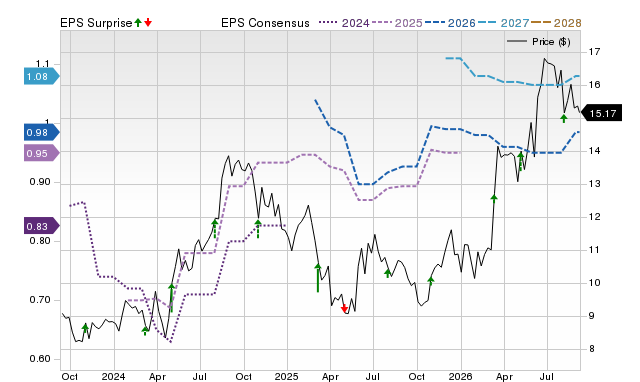Click the 1.08 light blue value tag
Viewport: 640px width, 382px height.
tap(41, 77)
